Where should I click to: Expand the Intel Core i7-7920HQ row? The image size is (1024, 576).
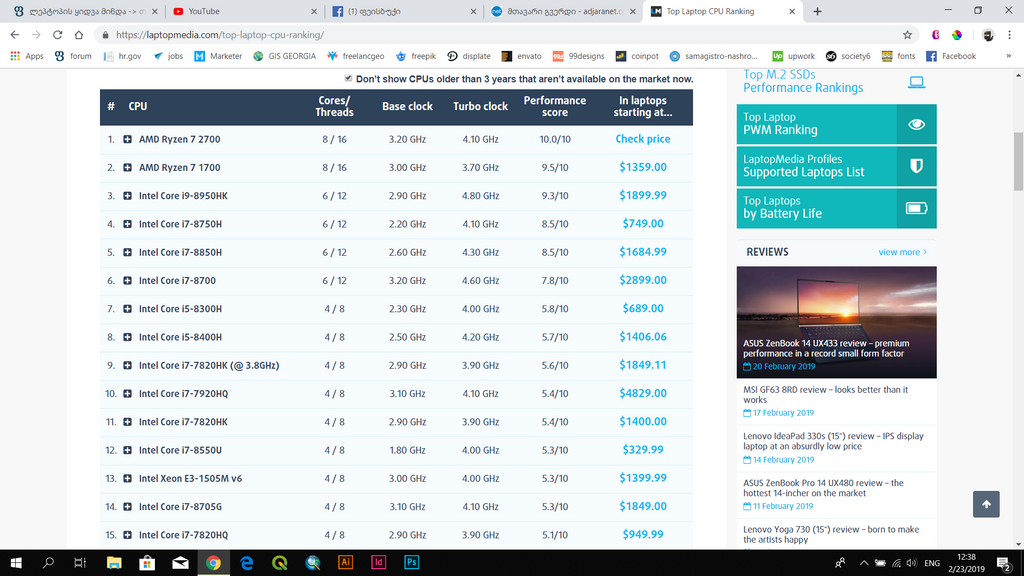(127, 394)
